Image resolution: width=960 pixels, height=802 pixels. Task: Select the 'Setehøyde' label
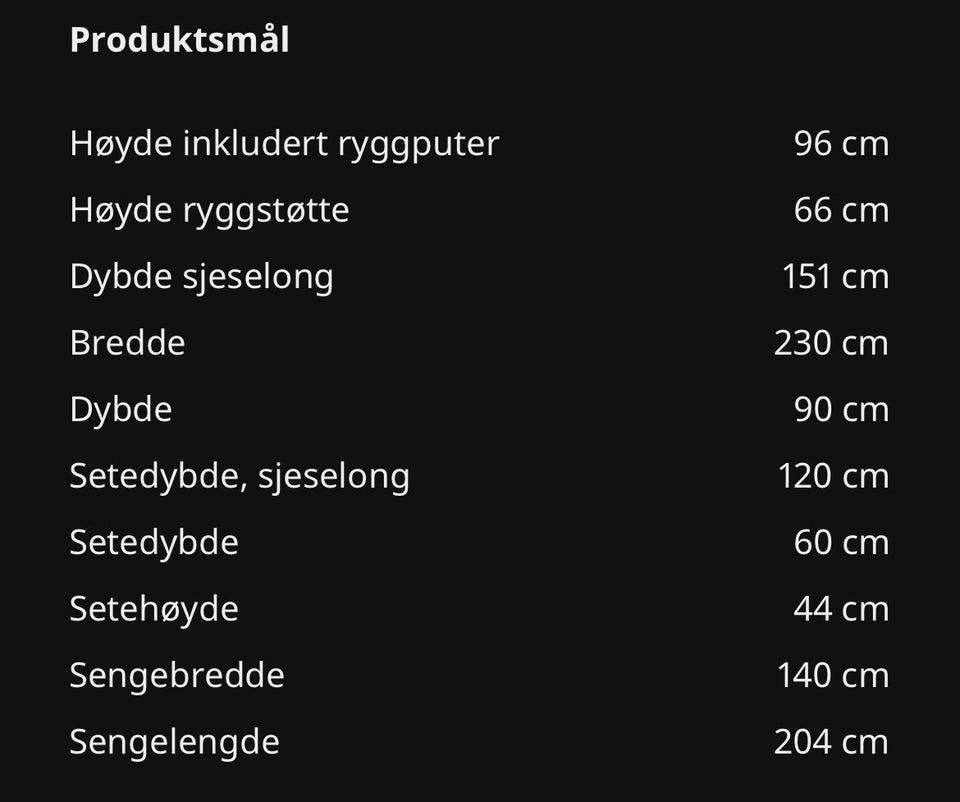154,609
